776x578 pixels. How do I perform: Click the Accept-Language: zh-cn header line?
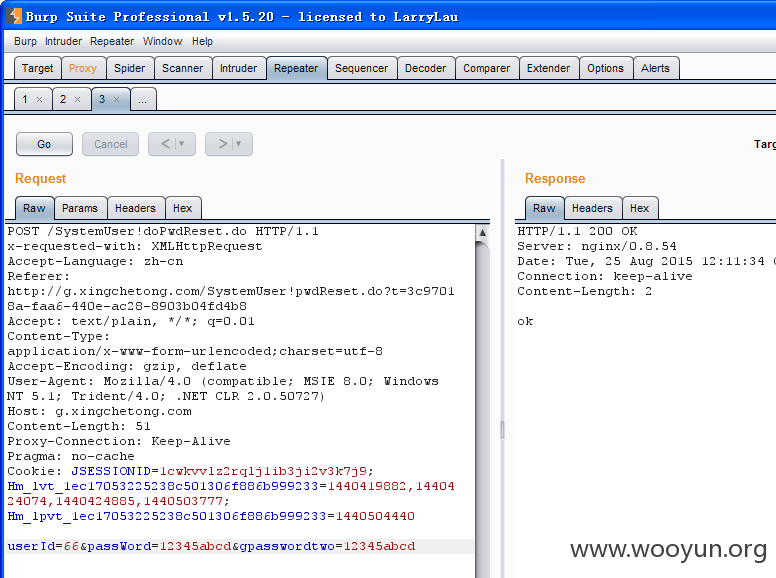point(95,261)
